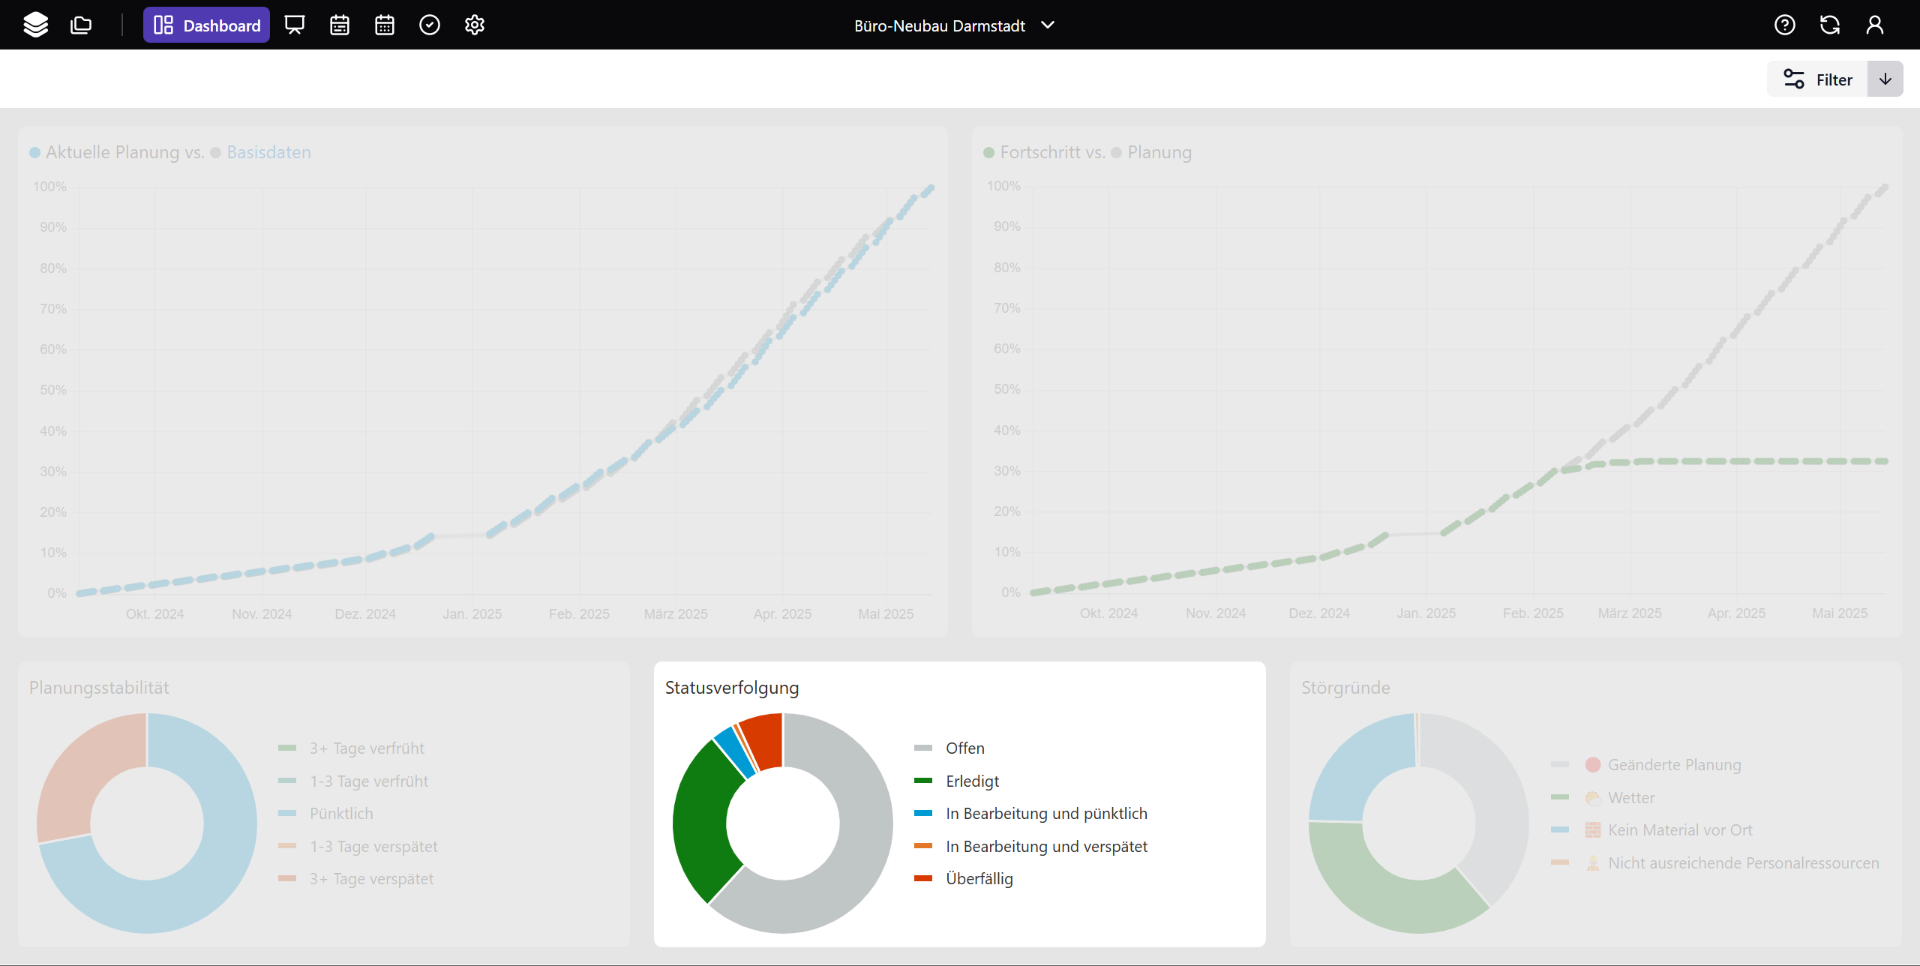
Task: Open the user profile icon
Action: [x=1875, y=25]
